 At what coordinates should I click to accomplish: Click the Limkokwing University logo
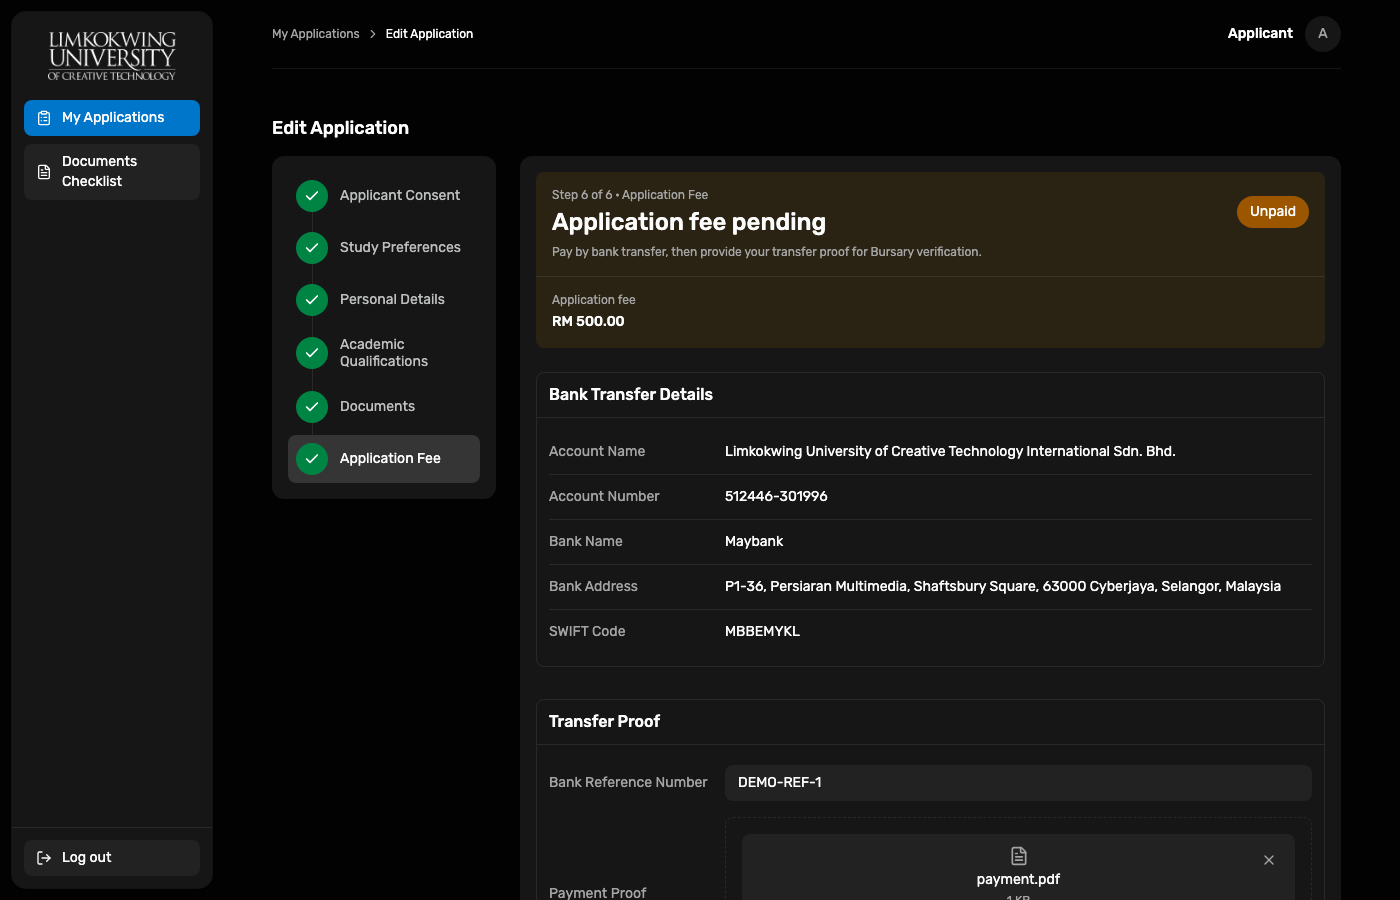pos(112,56)
